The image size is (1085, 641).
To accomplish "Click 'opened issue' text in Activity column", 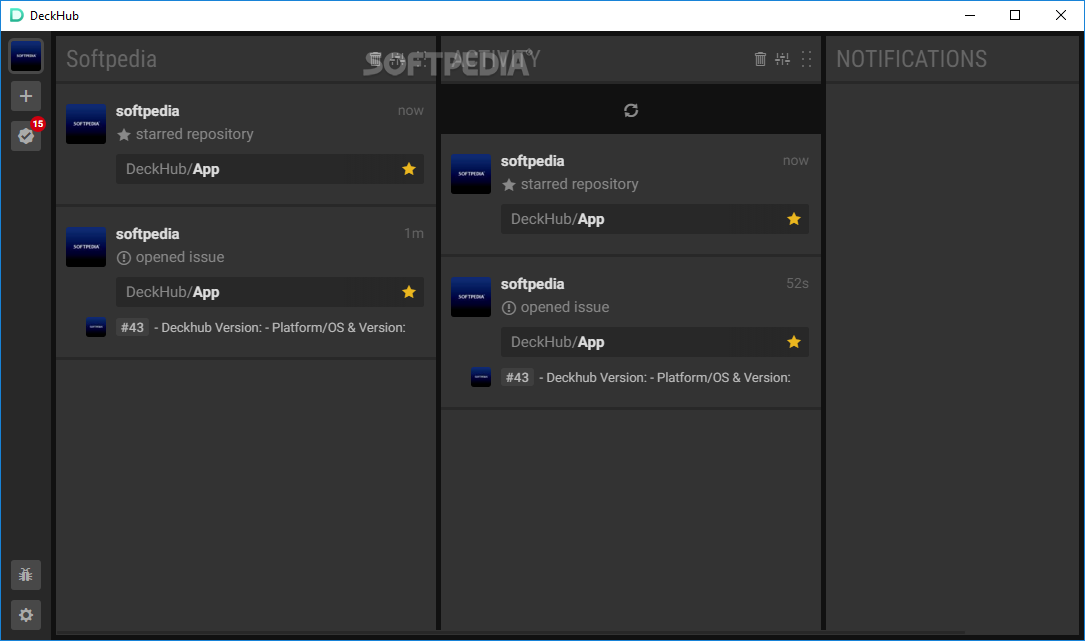I will (x=565, y=307).
